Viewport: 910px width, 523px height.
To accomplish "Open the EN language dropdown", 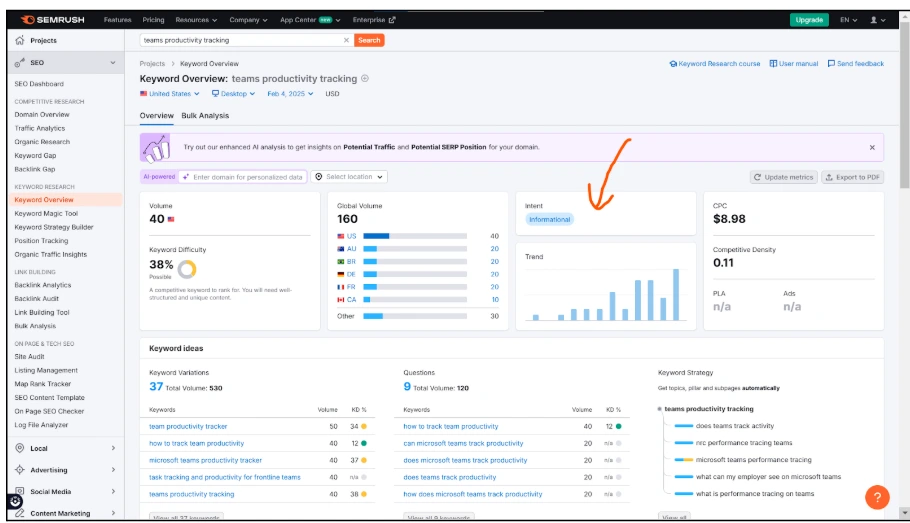I will tap(848, 20).
